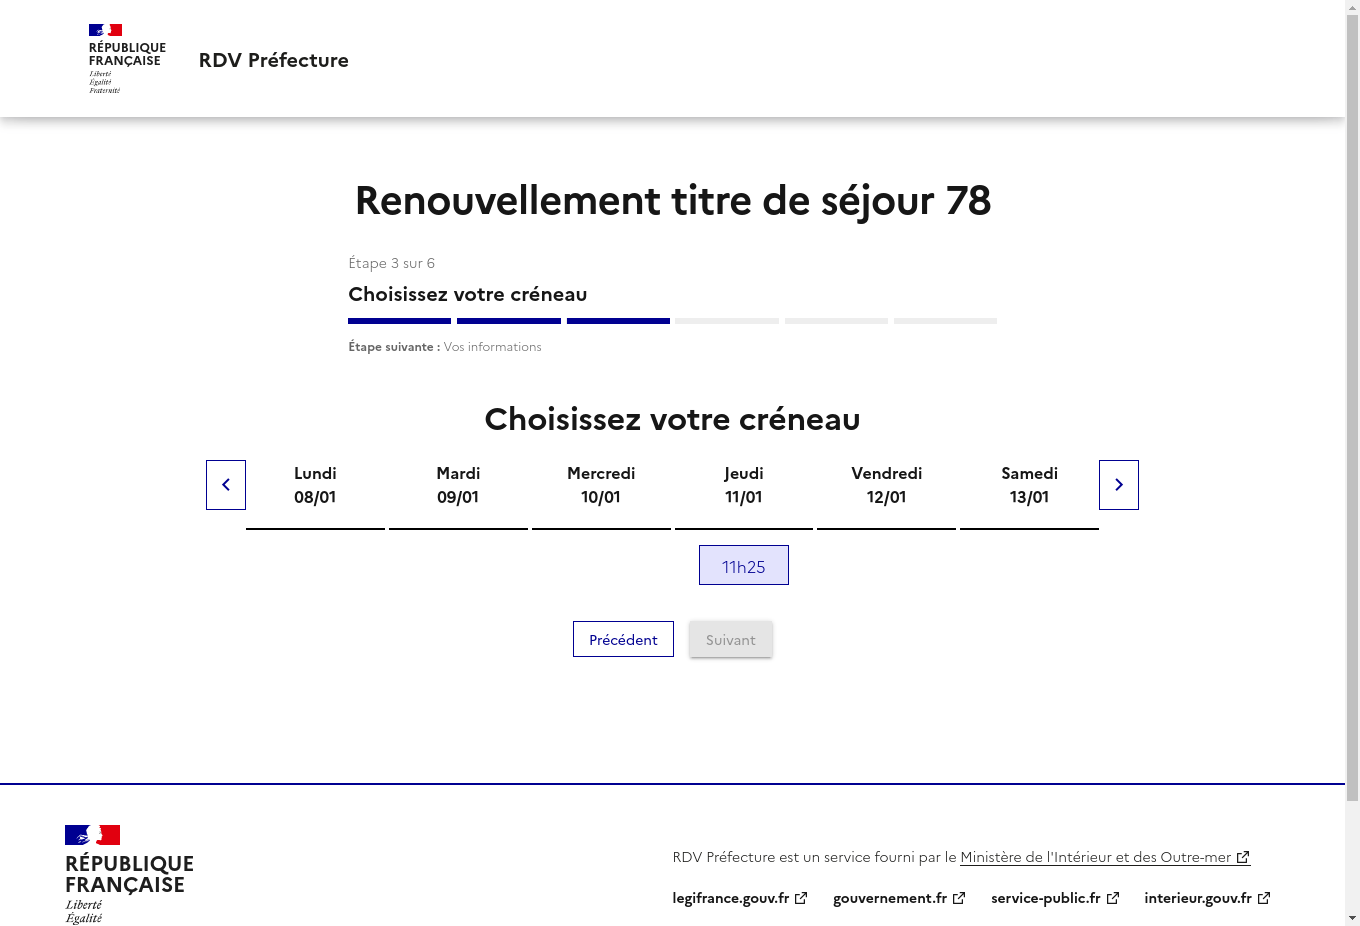Screen dimensions: 1360x926
Task: Select the 11h25 time slot
Action: click(744, 565)
